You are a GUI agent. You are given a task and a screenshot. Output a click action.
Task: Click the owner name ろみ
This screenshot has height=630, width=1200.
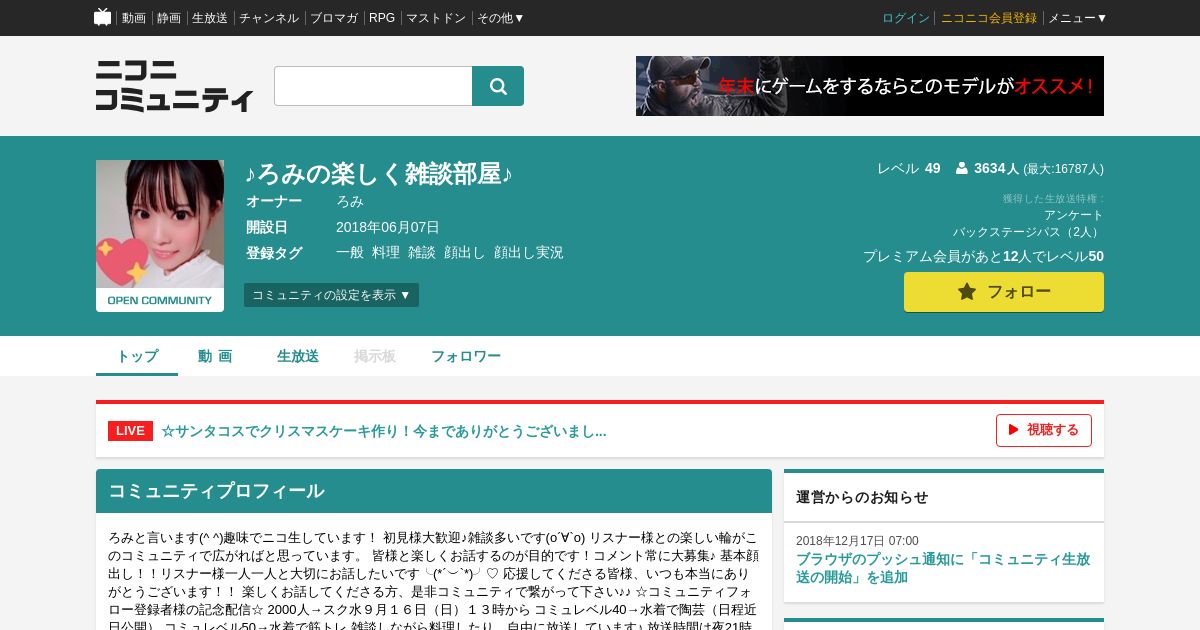(350, 201)
